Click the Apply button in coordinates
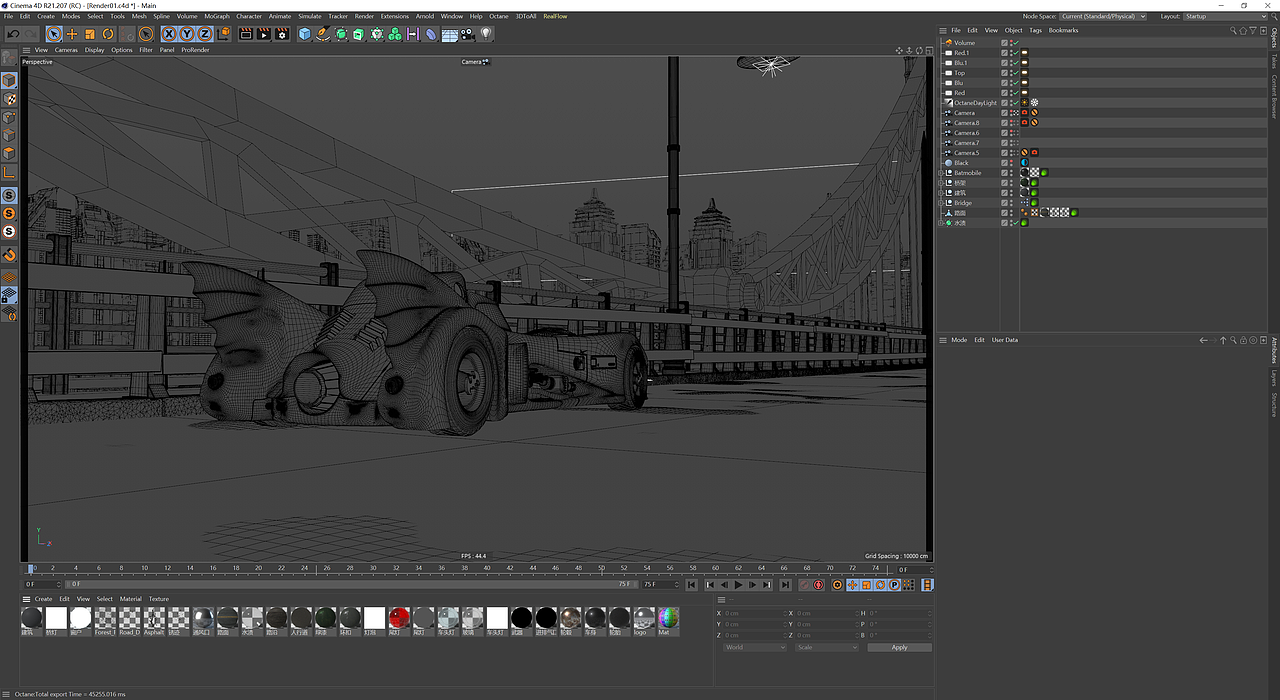Image resolution: width=1280 pixels, height=700 pixels. pos(899,647)
